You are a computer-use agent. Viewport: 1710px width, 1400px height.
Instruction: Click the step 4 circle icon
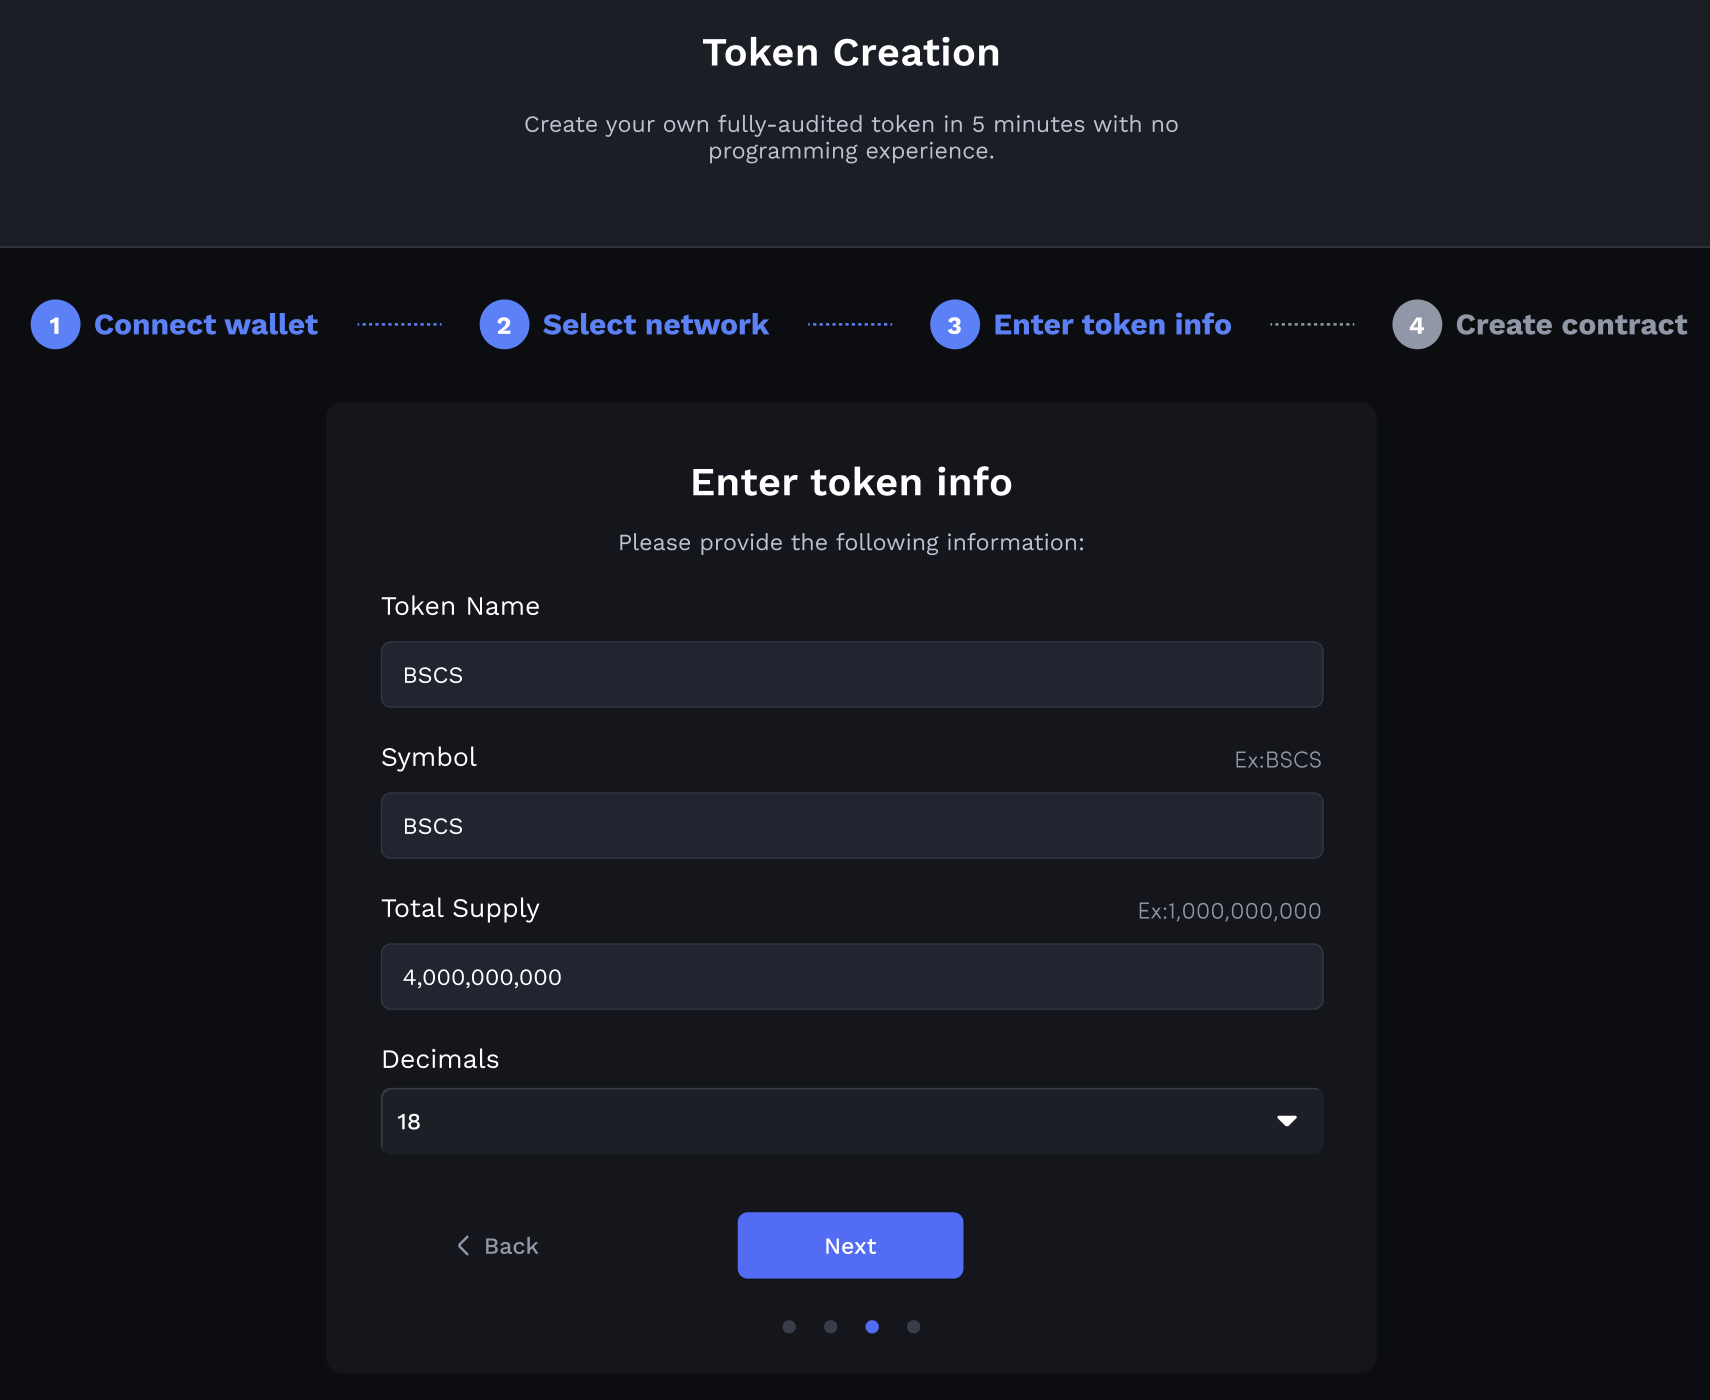pos(1417,325)
